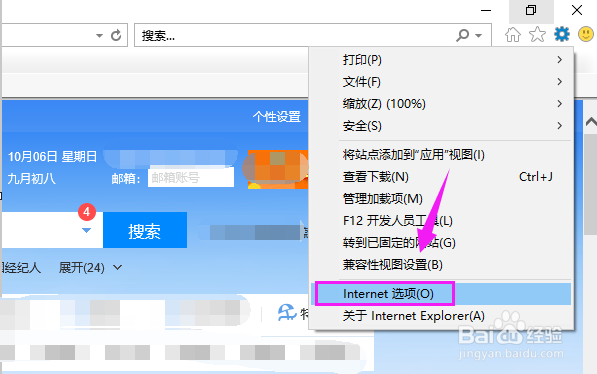Expand address bar history dropdown arrow
The width and height of the screenshot is (597, 374).
[99, 36]
